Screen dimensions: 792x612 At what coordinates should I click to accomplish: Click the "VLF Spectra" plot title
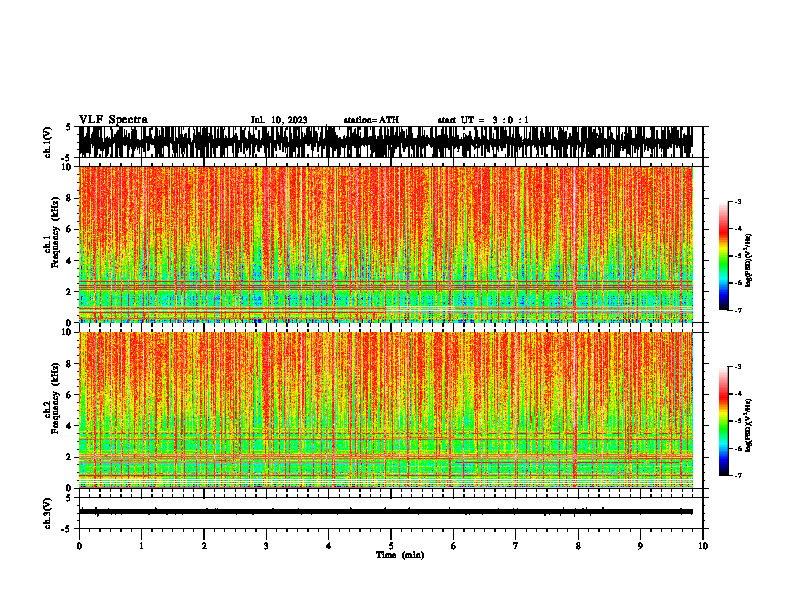point(113,120)
